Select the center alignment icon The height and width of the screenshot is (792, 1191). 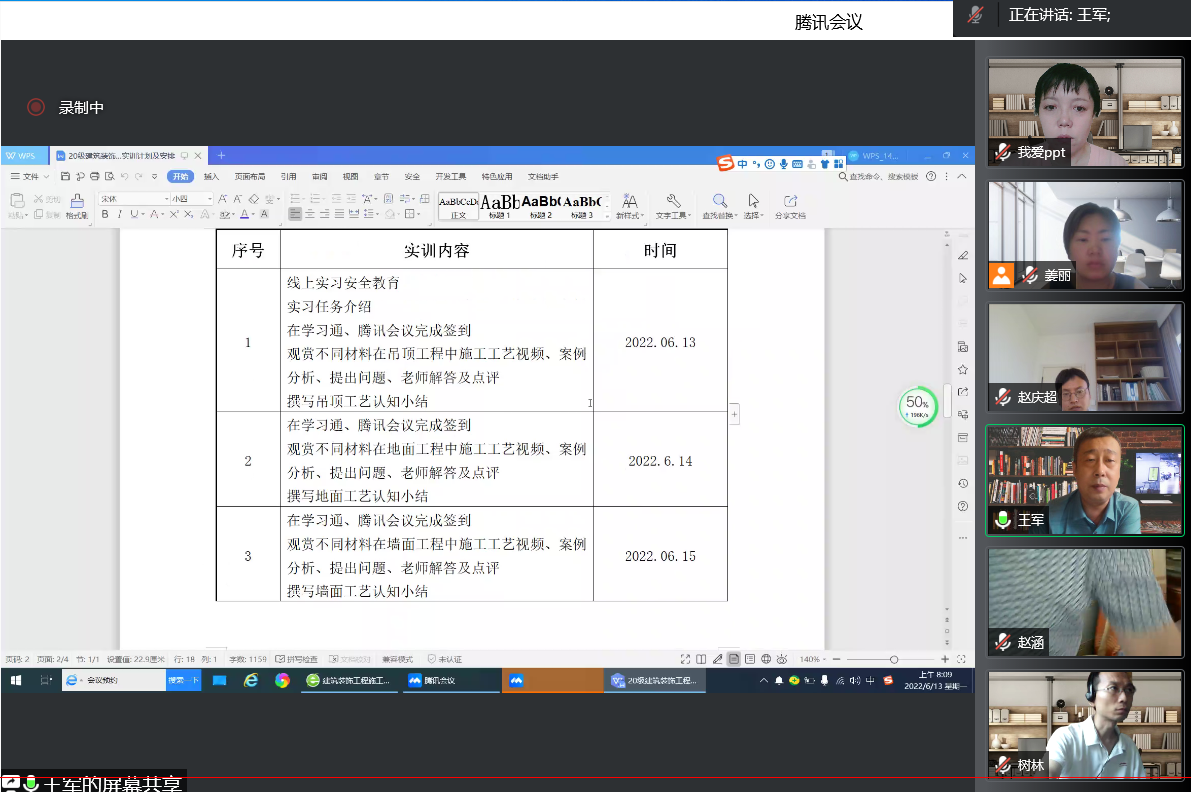pos(310,214)
